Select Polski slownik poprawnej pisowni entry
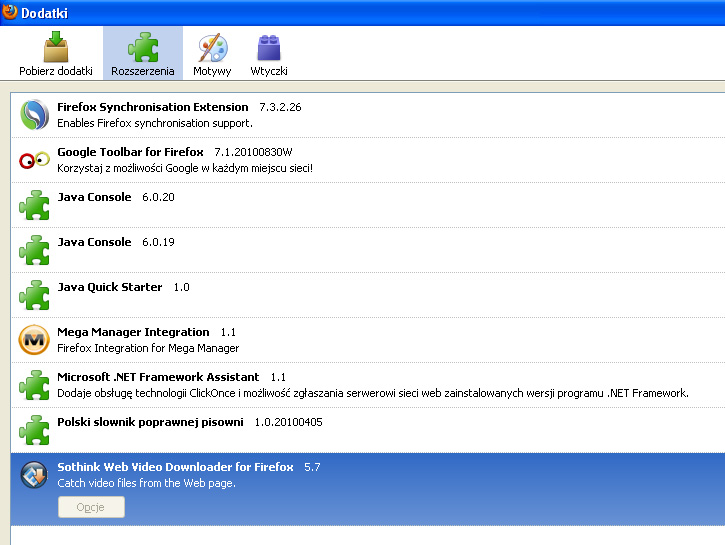This screenshot has height=545, width=725. pyautogui.click(x=150, y=422)
